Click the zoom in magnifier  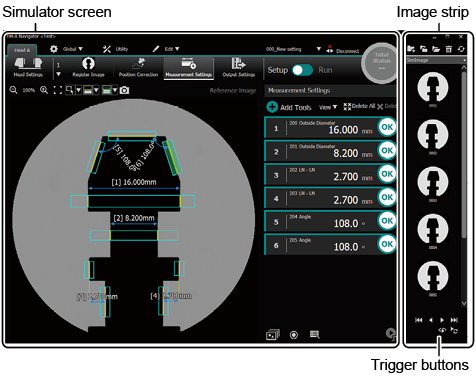[44, 90]
